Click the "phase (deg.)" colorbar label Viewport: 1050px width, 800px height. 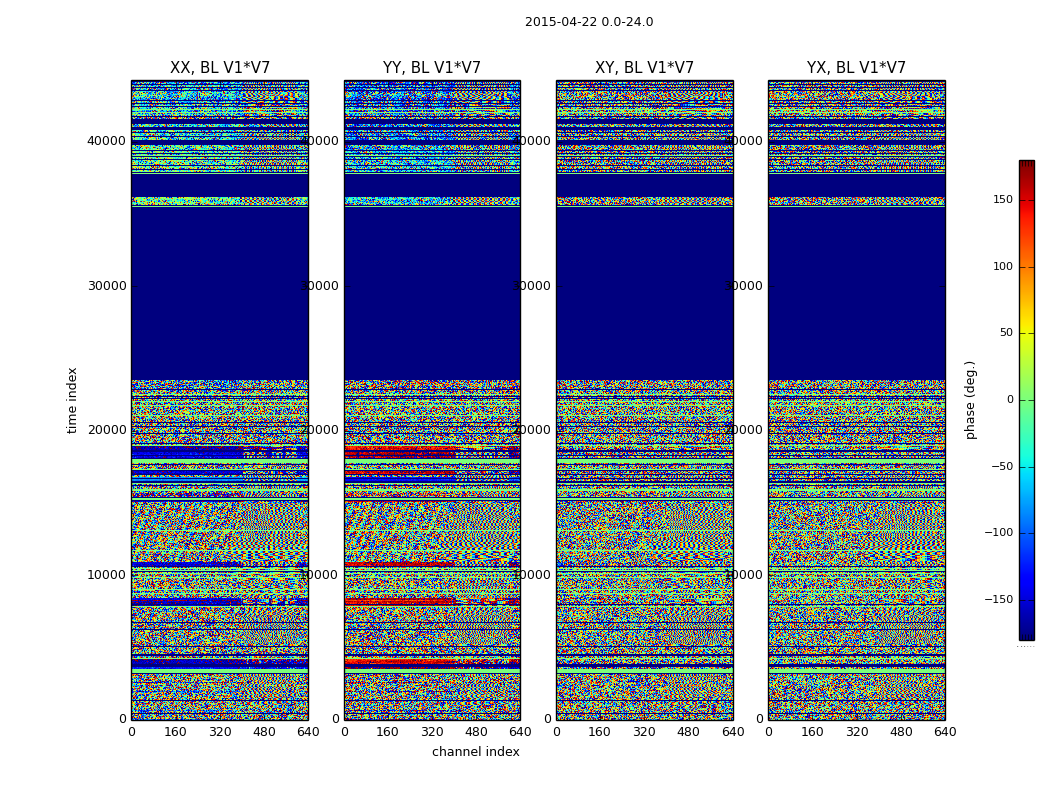970,400
